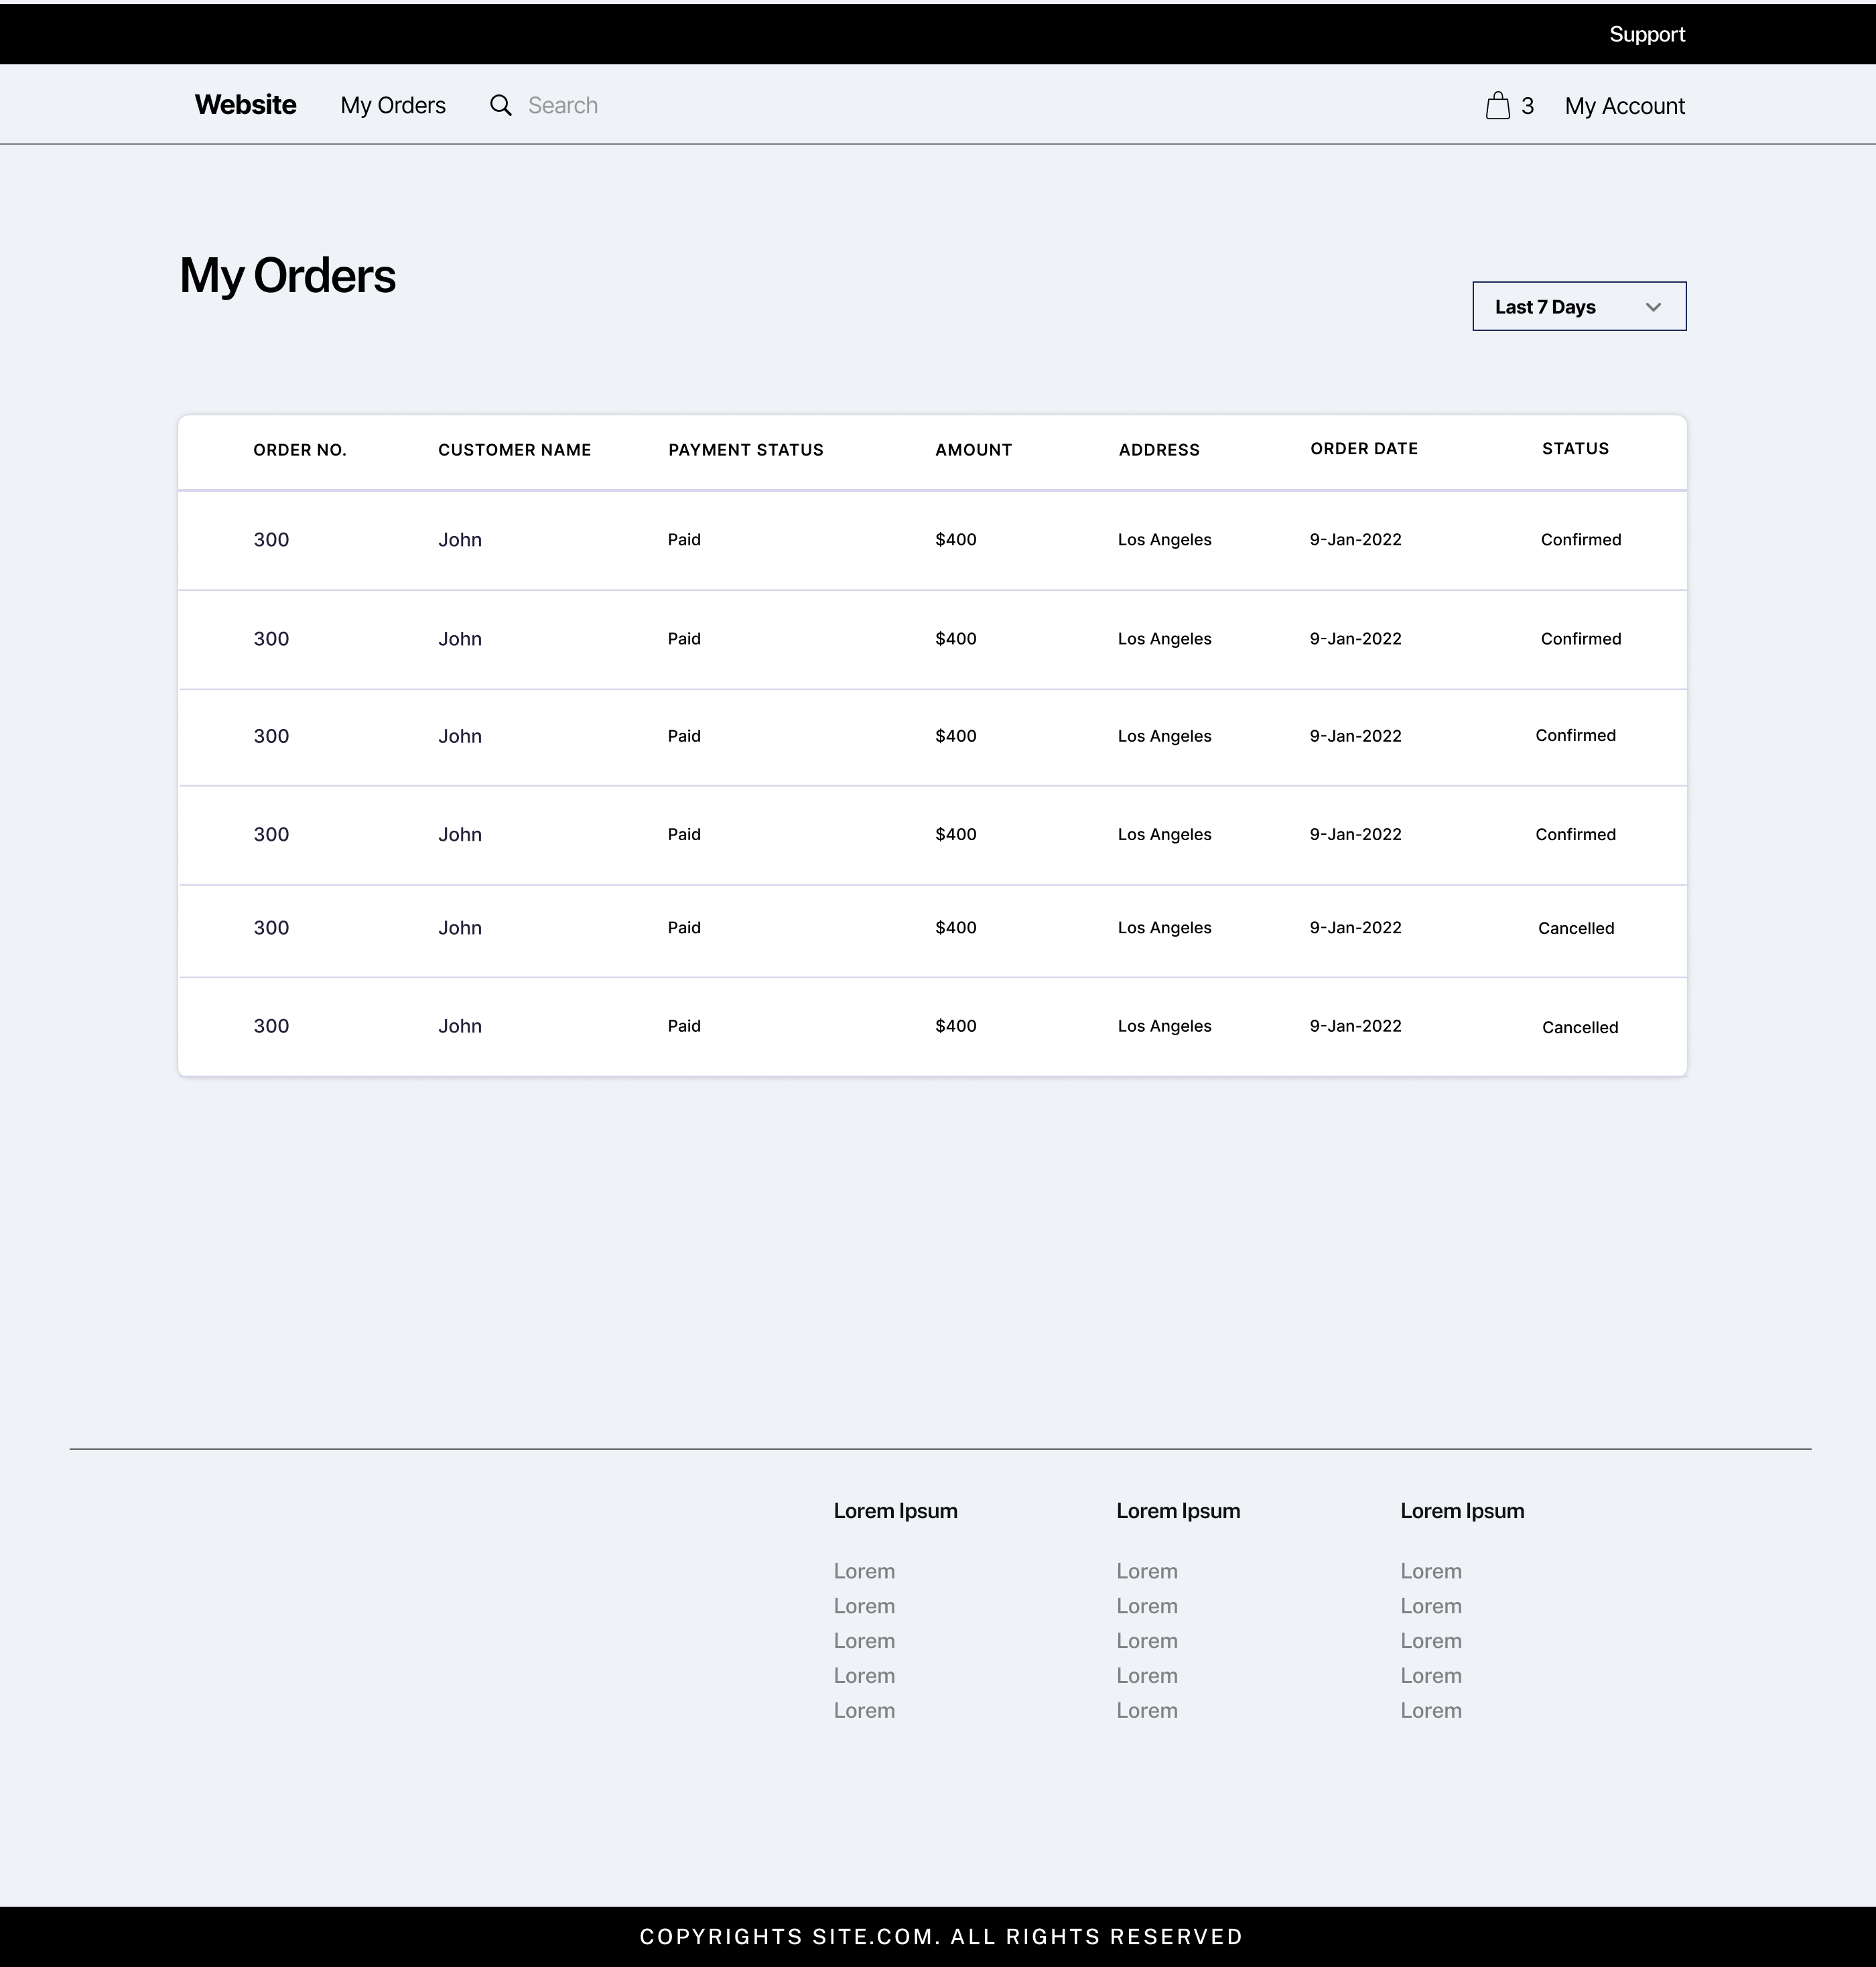Open first Lorem link in right footer column

(x=1431, y=1572)
